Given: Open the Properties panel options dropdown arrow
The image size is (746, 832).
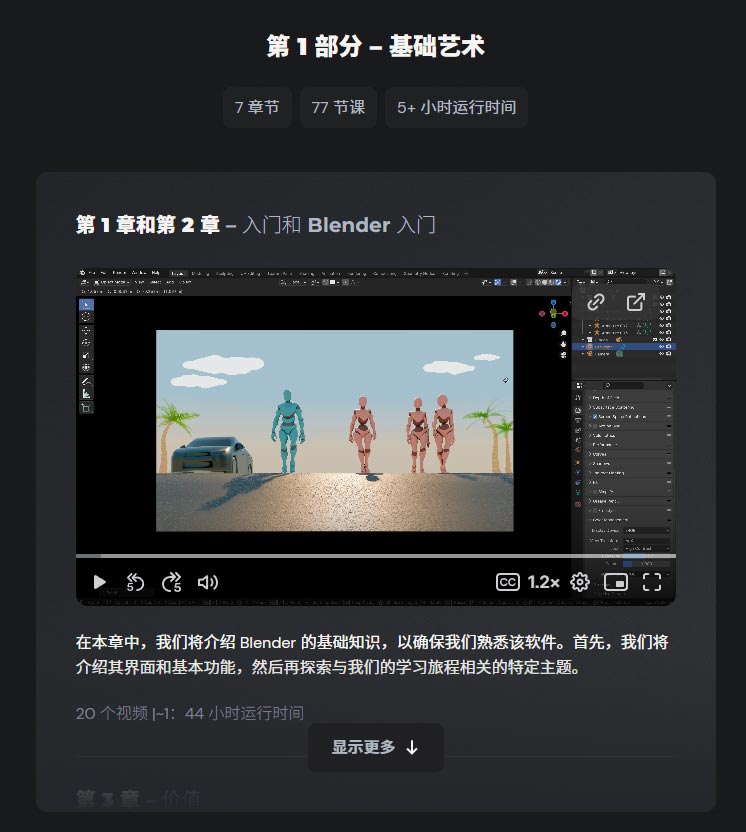Looking at the screenshot, I should click(x=669, y=385).
